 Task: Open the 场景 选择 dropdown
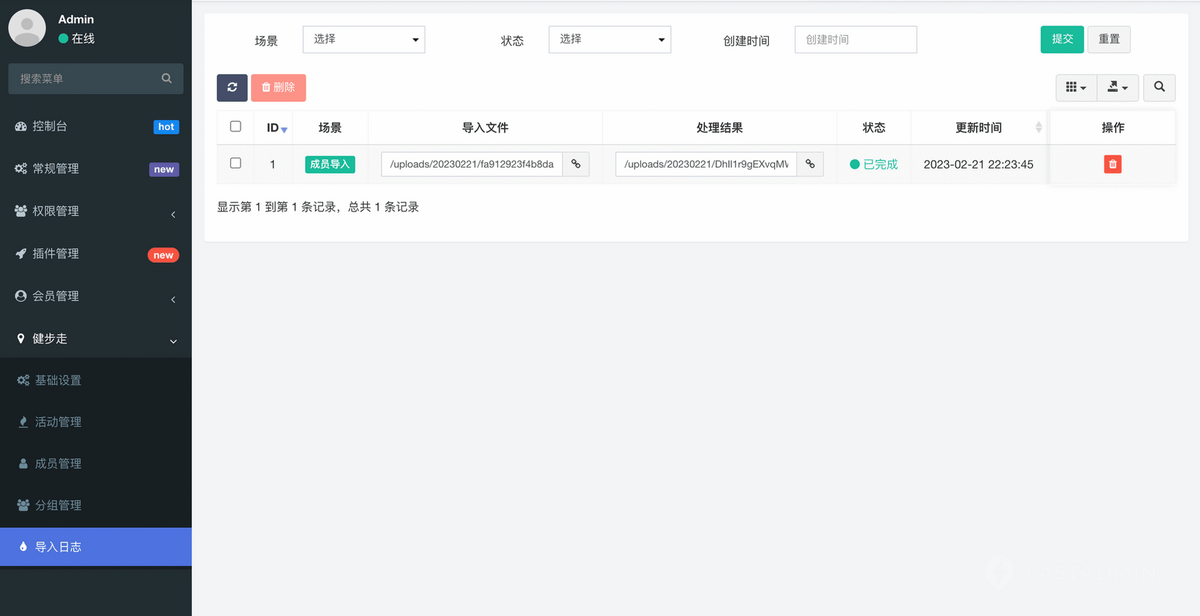363,40
